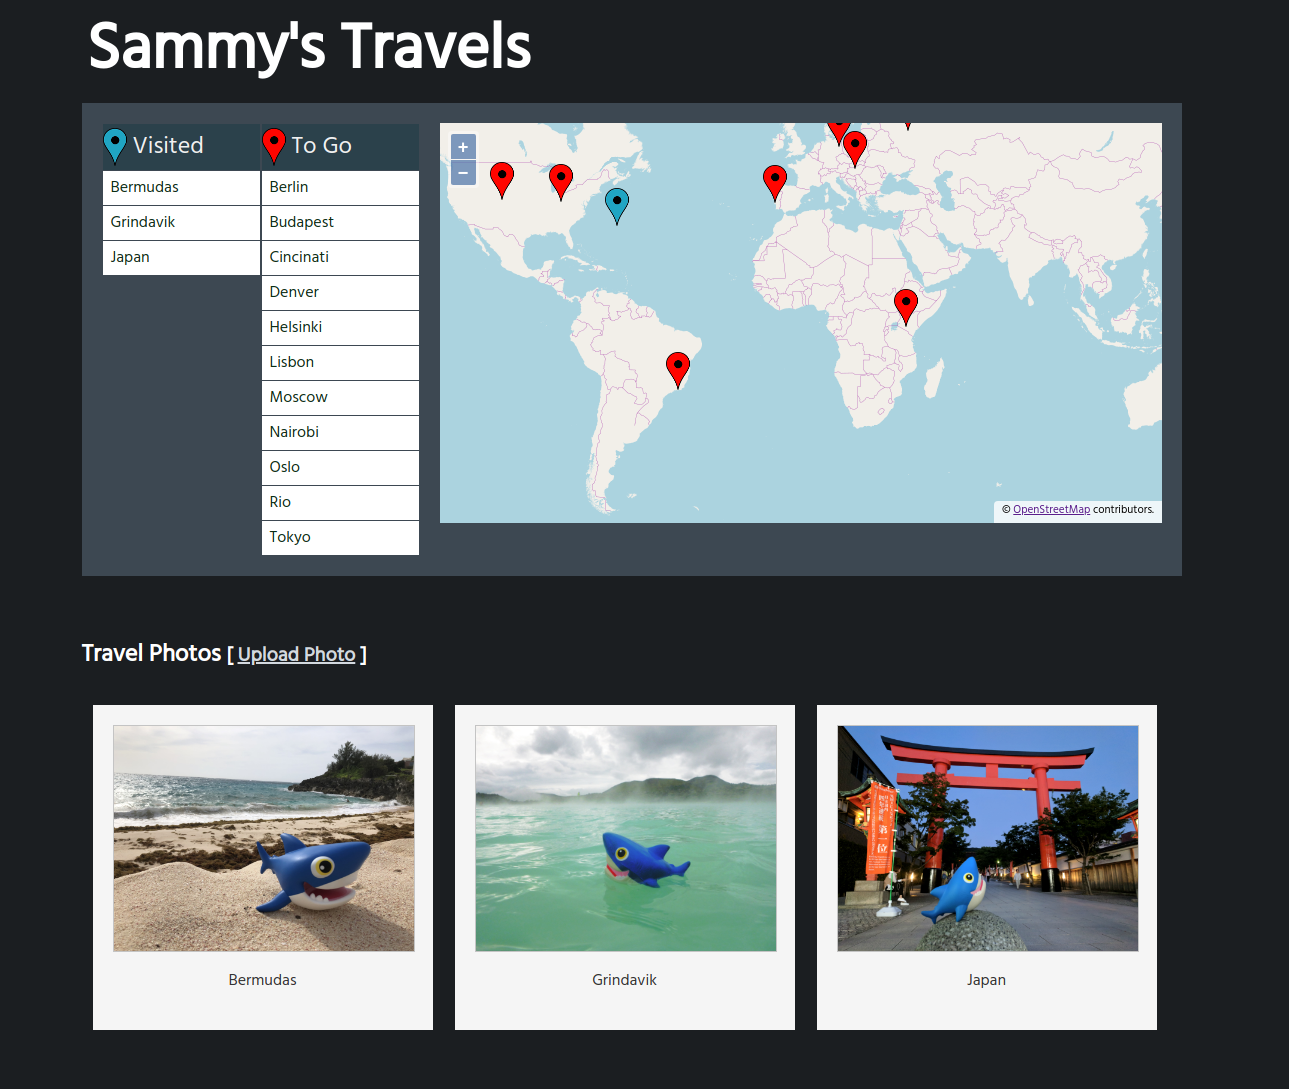Click the red Budapest marker on the map
This screenshot has width=1289, height=1089.
pyautogui.click(x=855, y=150)
